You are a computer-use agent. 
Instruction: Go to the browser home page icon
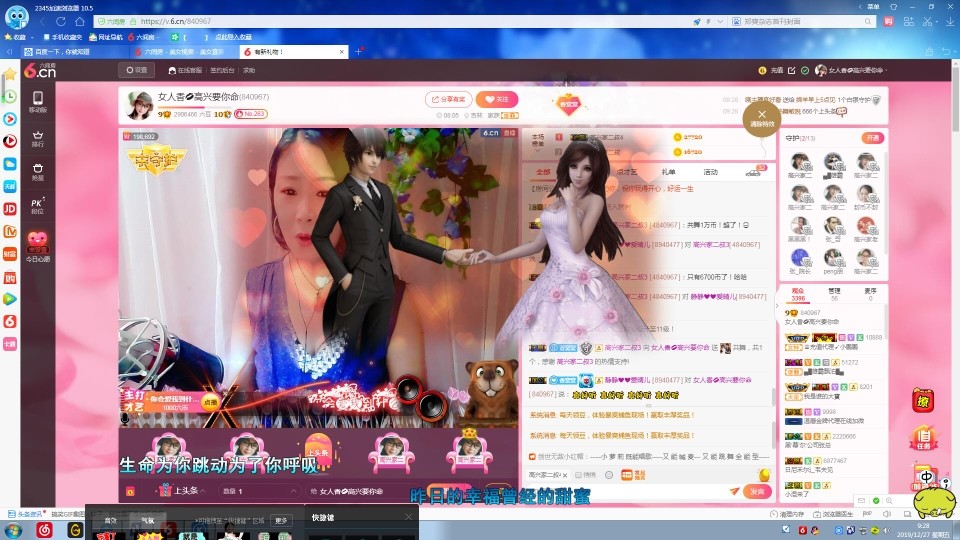click(80, 21)
